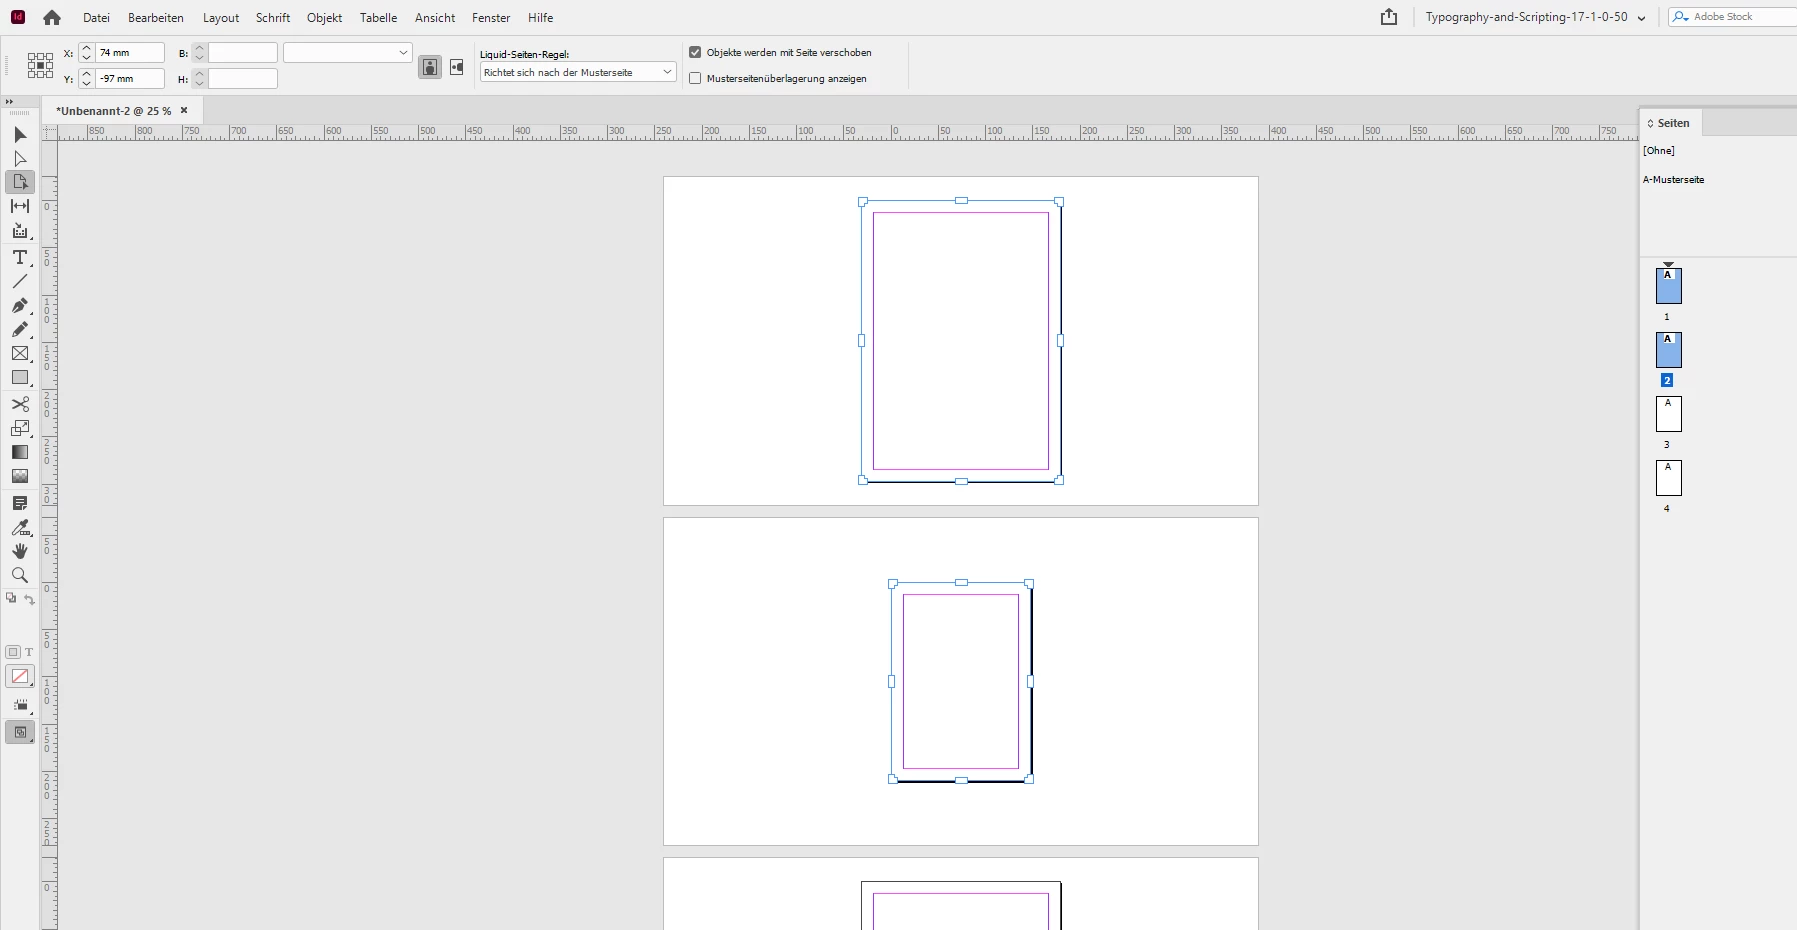Screen dimensions: 1797x930
Task: Open the Bearbeiten menu
Action: click(x=156, y=17)
